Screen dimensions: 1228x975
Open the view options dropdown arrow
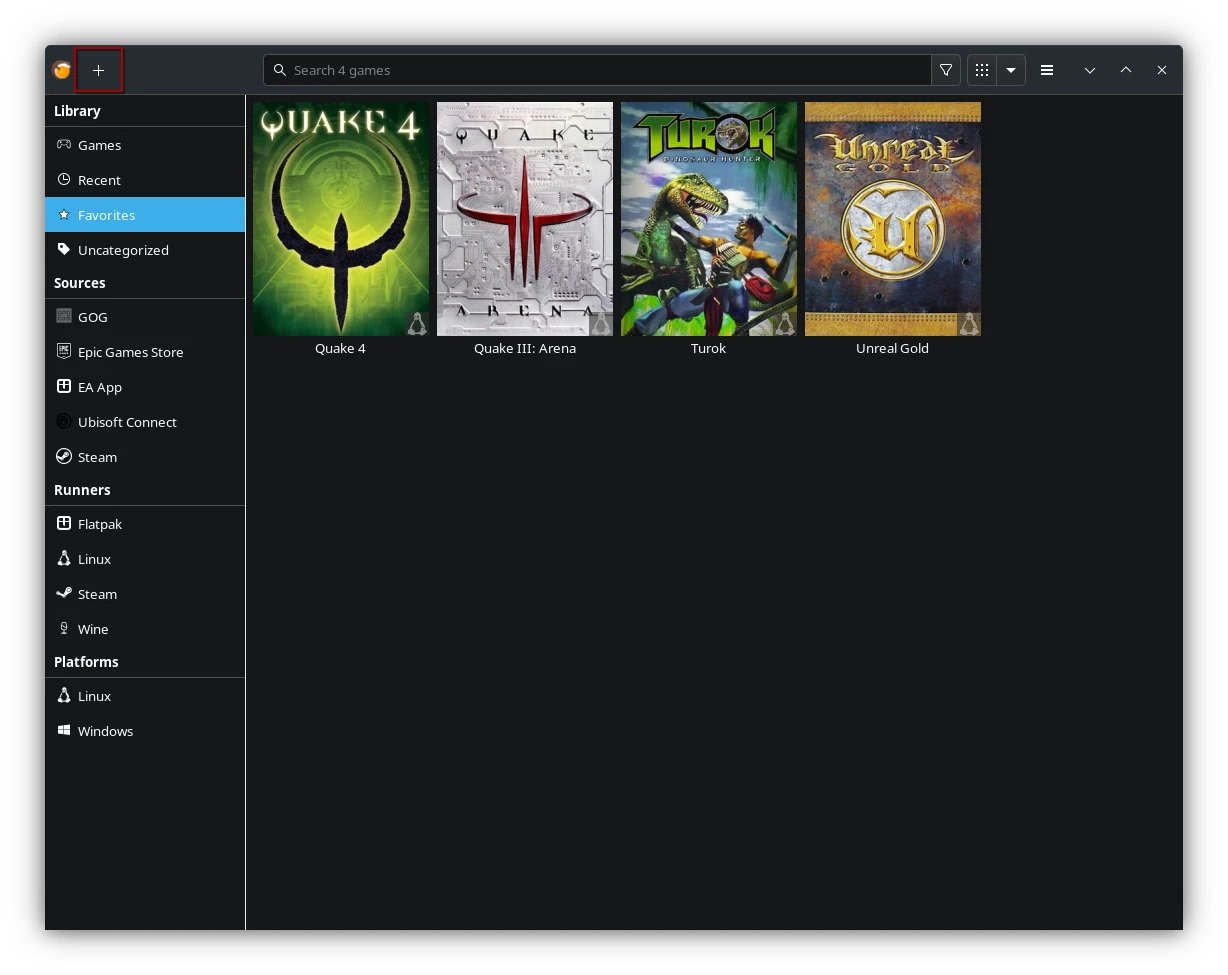[x=1011, y=70]
